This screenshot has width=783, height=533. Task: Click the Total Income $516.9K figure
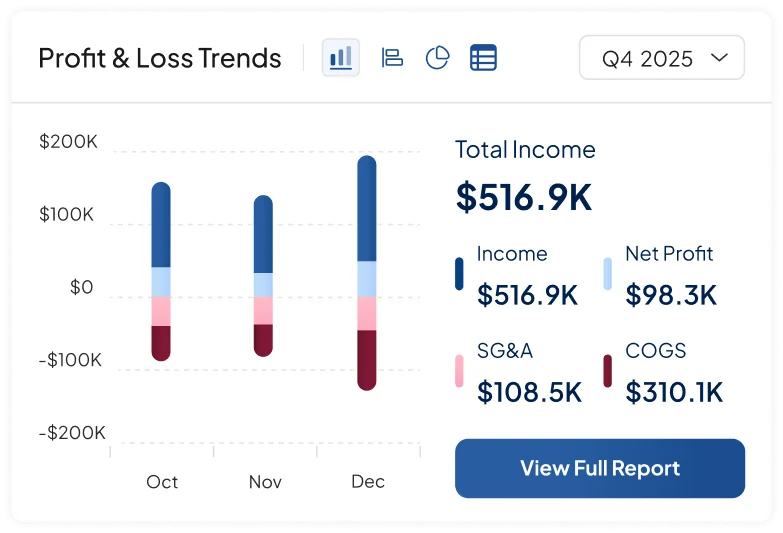tap(524, 197)
